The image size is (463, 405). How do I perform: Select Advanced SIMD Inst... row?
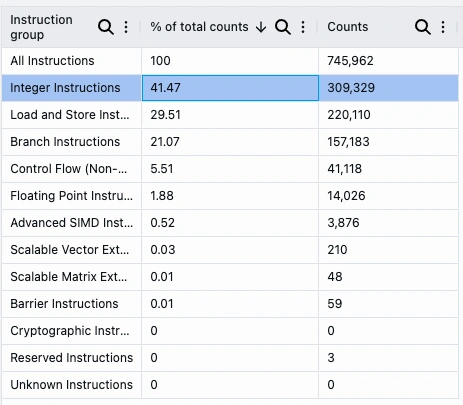[230, 223]
